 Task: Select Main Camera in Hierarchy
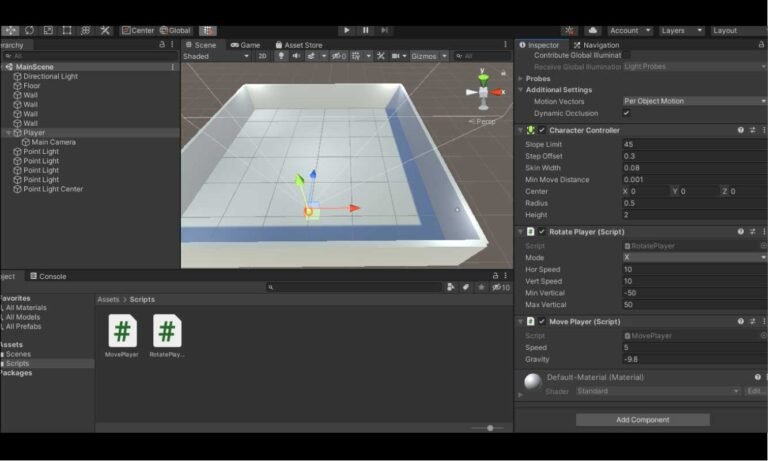pos(53,142)
